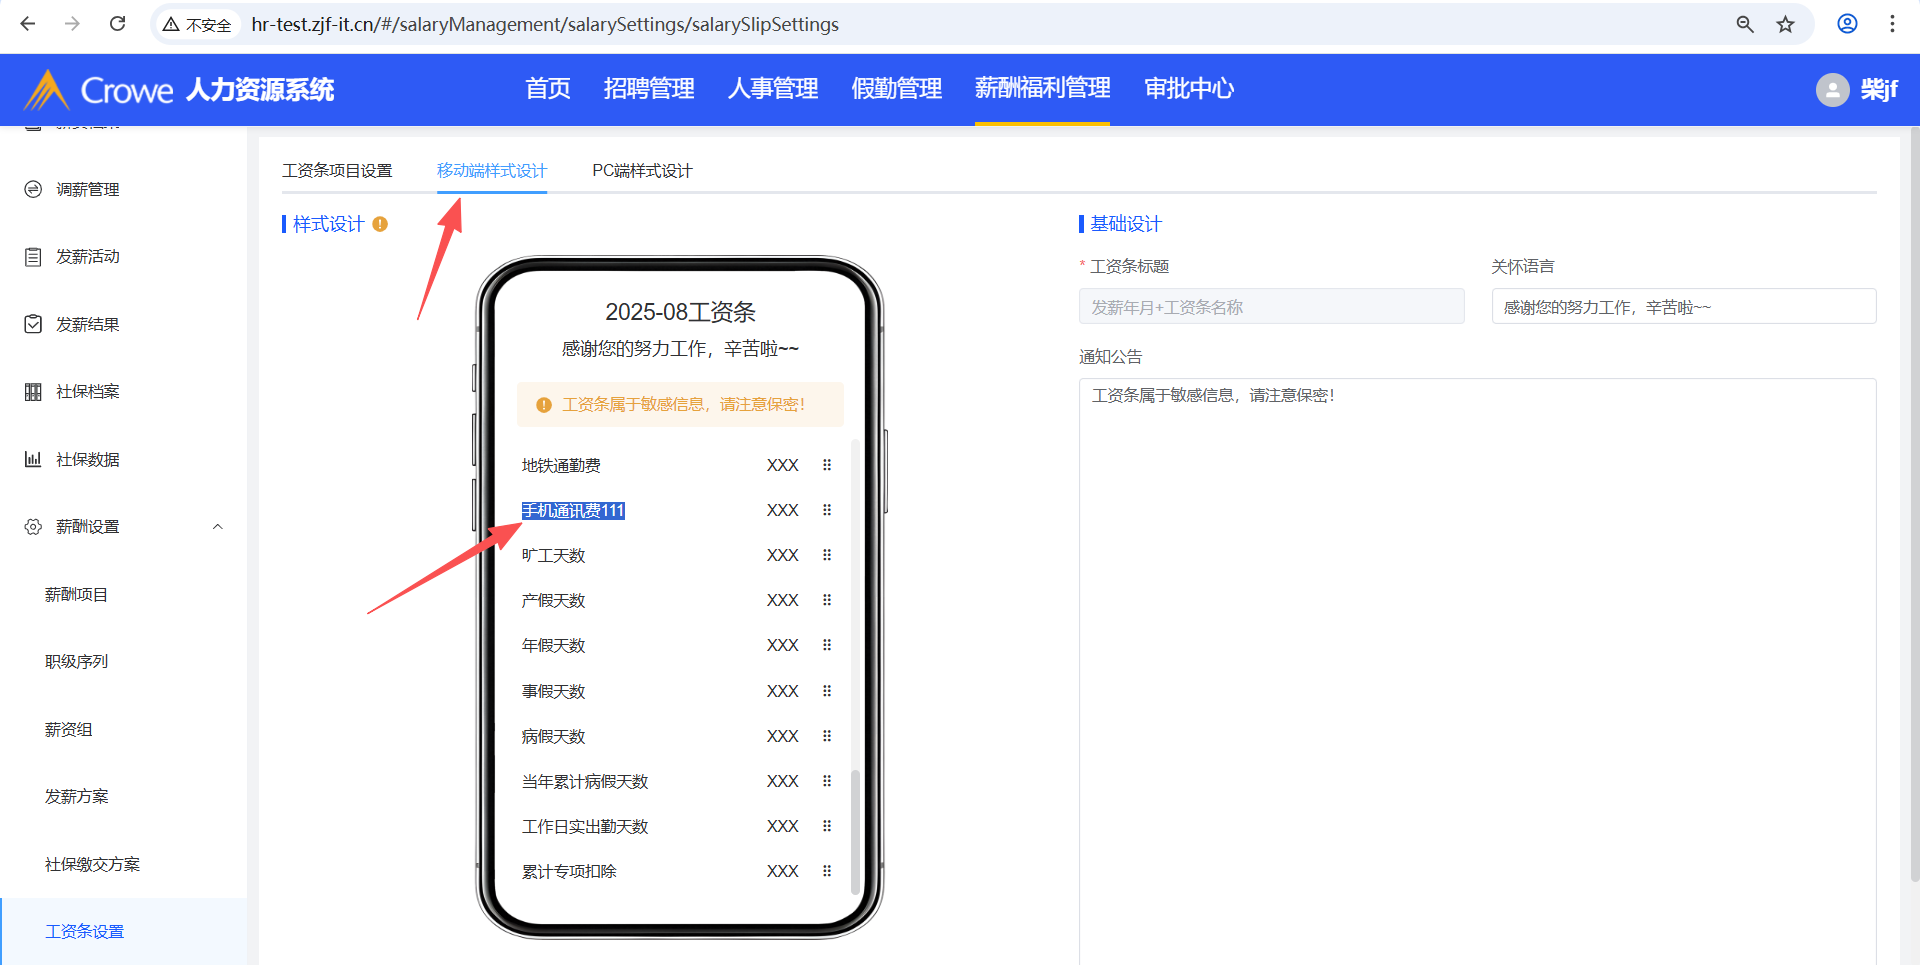Click the 调薪管理 sidebar icon
Image resolution: width=1920 pixels, height=965 pixels.
[x=33, y=189]
